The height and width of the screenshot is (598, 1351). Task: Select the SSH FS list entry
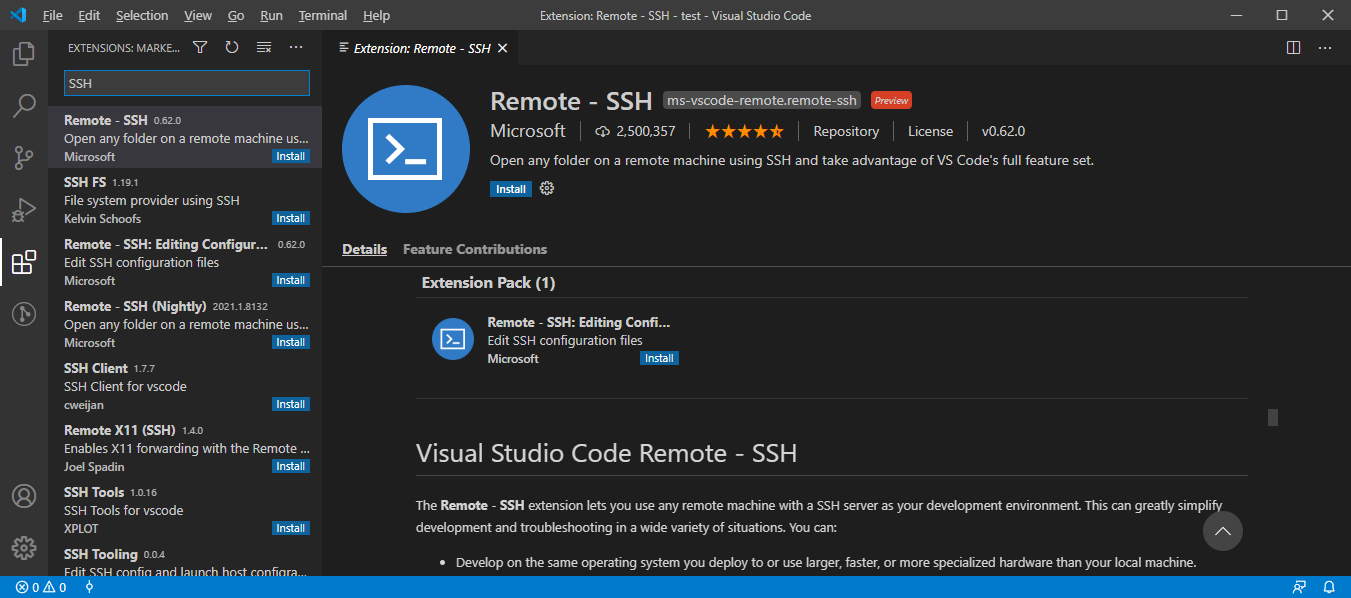pyautogui.click(x=185, y=200)
